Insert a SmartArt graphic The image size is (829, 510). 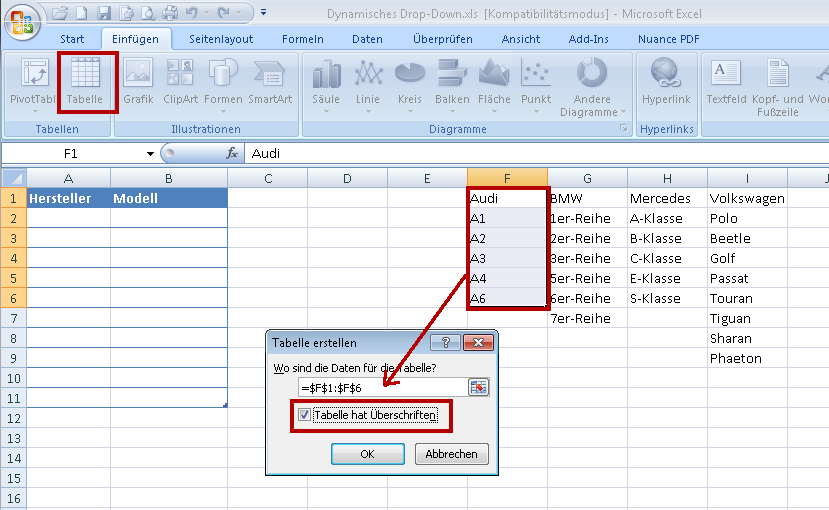(270, 82)
